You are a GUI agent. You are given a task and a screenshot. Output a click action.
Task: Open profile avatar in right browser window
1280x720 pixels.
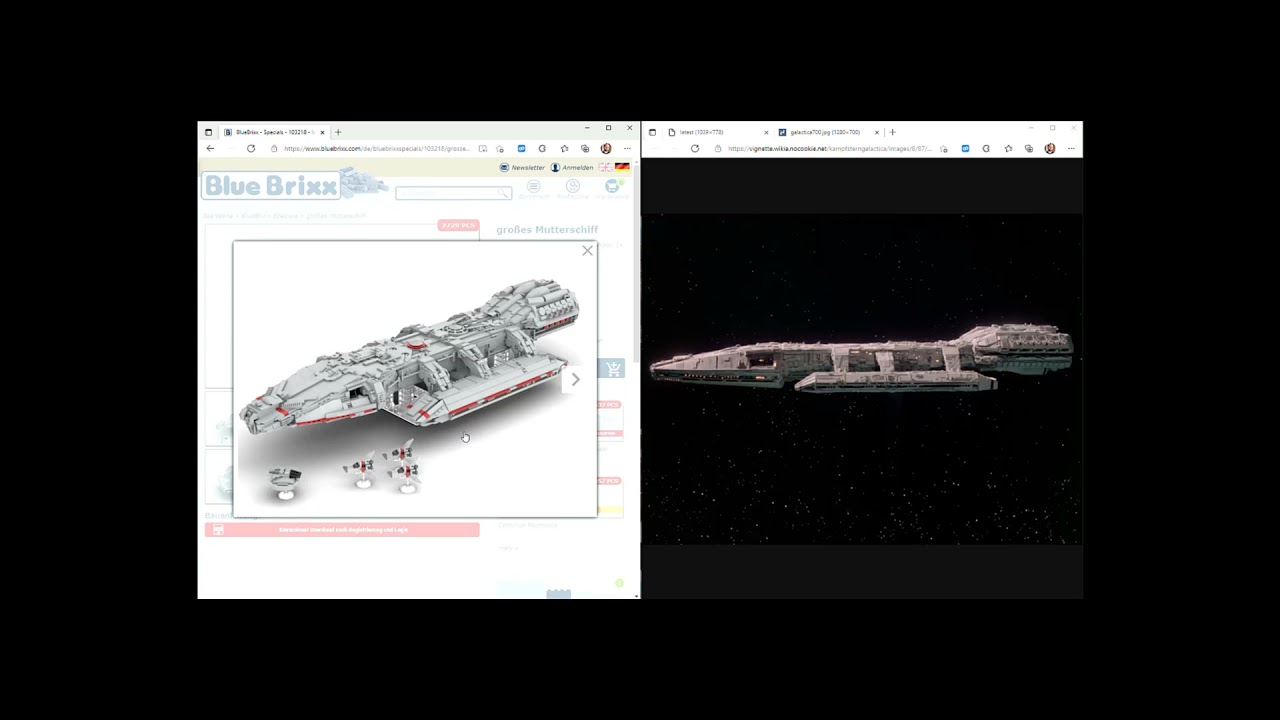coord(1050,148)
